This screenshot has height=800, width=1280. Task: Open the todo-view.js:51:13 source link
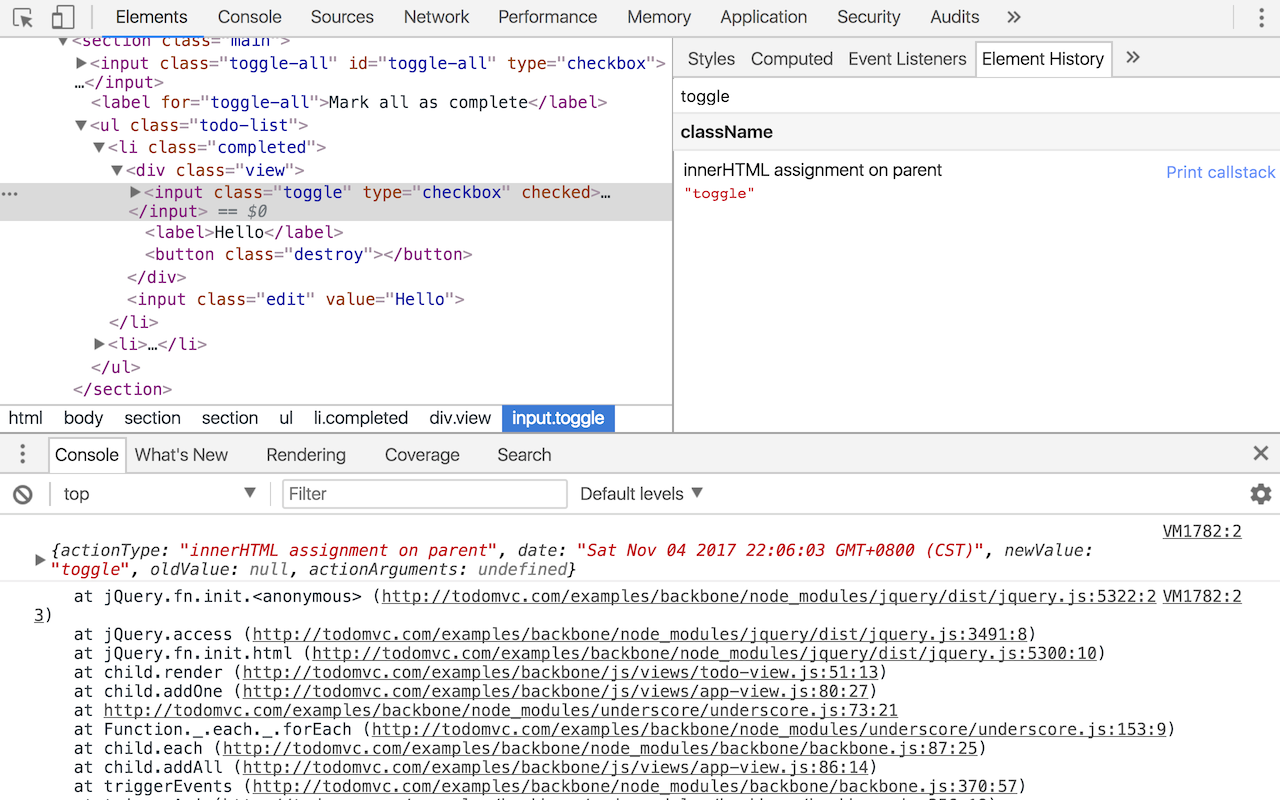tap(560, 672)
